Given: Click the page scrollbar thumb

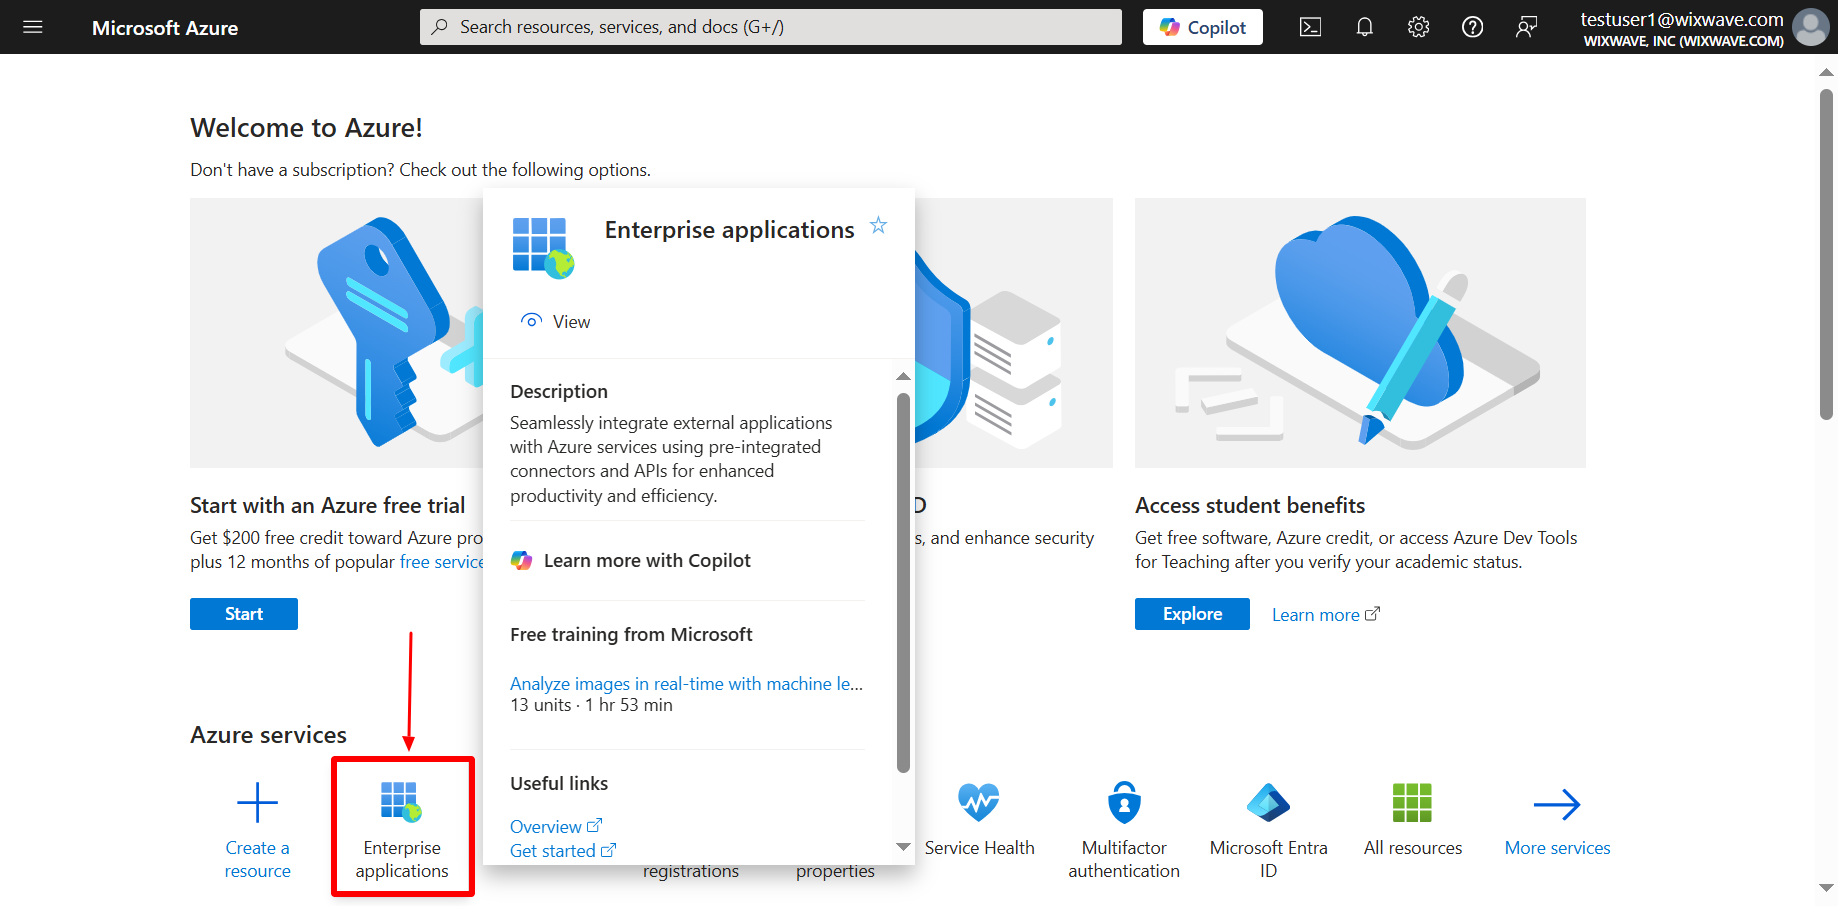Looking at the screenshot, I should [1826, 254].
